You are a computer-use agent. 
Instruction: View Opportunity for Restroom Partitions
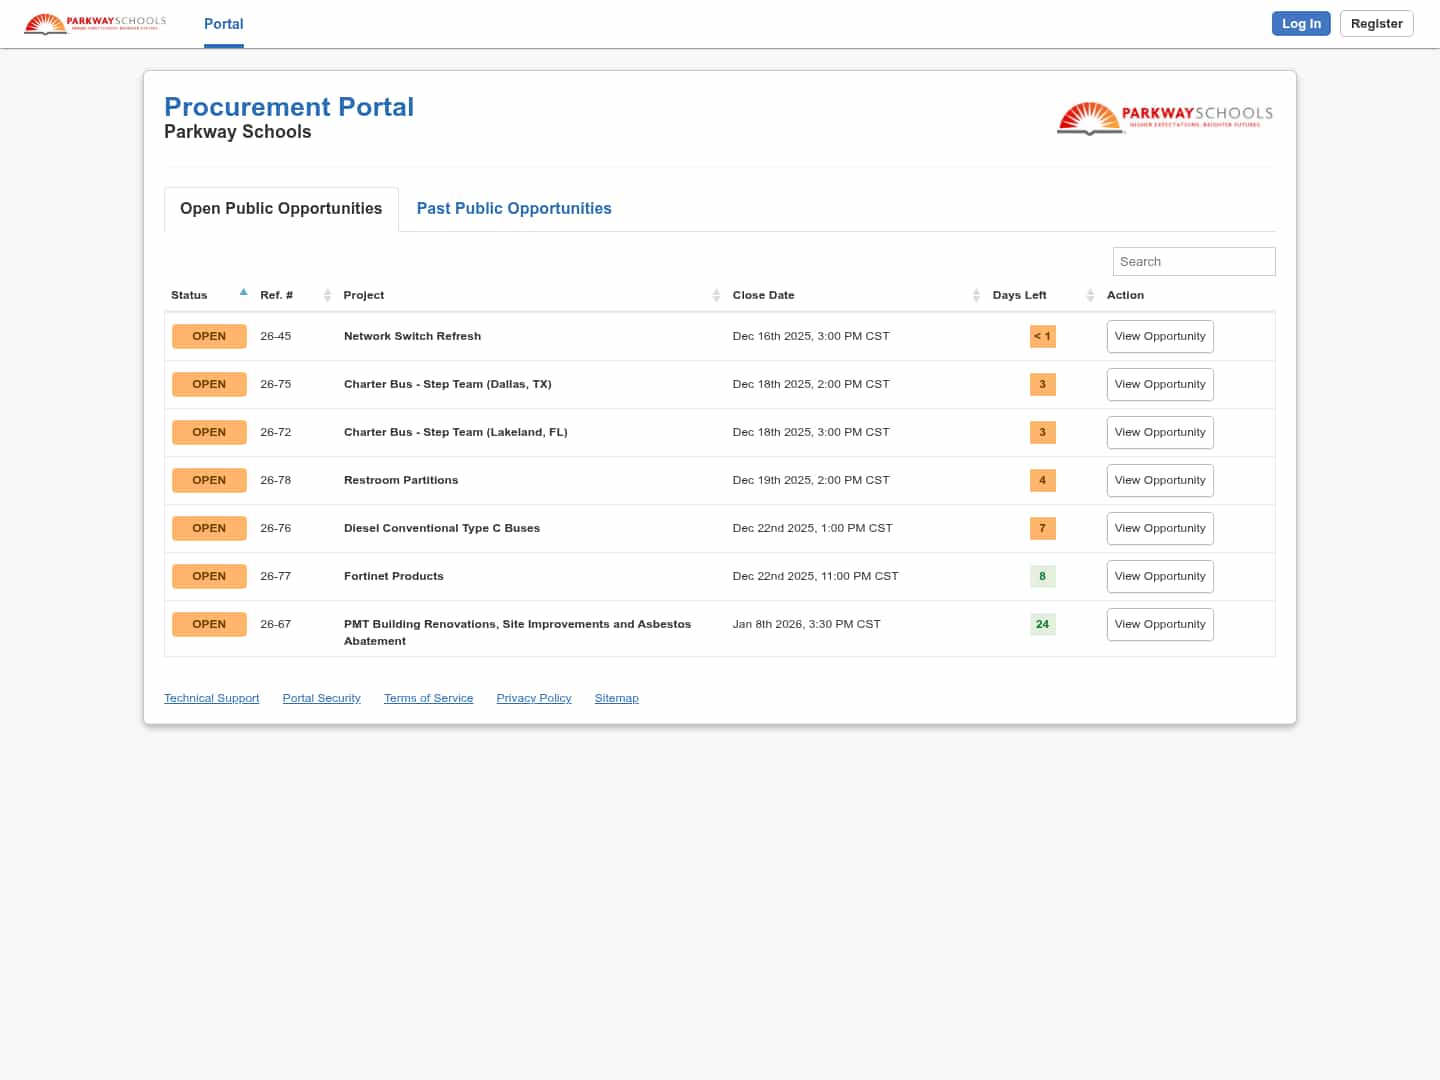(x=1160, y=480)
